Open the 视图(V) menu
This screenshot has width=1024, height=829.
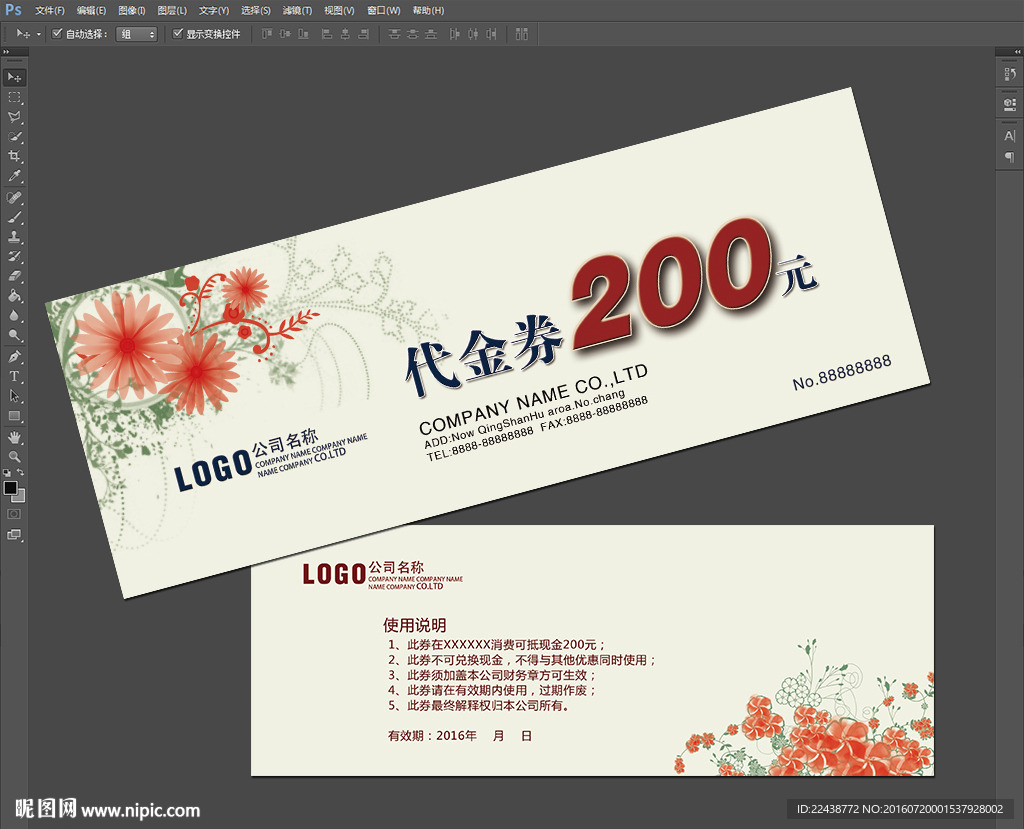[x=339, y=10]
